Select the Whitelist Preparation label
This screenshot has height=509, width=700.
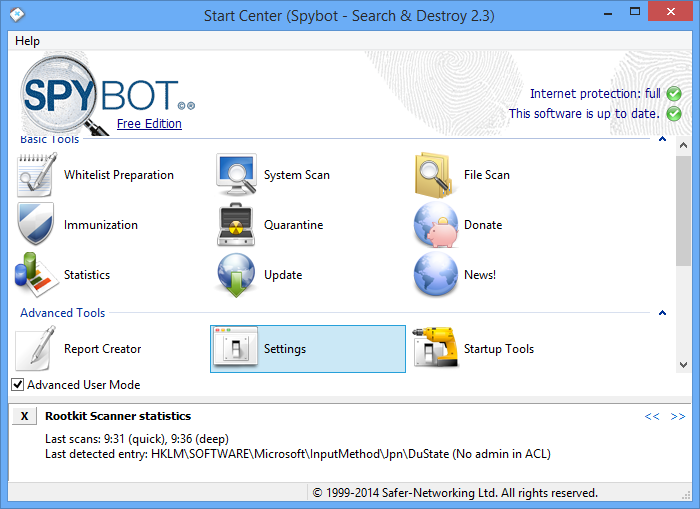tap(119, 175)
